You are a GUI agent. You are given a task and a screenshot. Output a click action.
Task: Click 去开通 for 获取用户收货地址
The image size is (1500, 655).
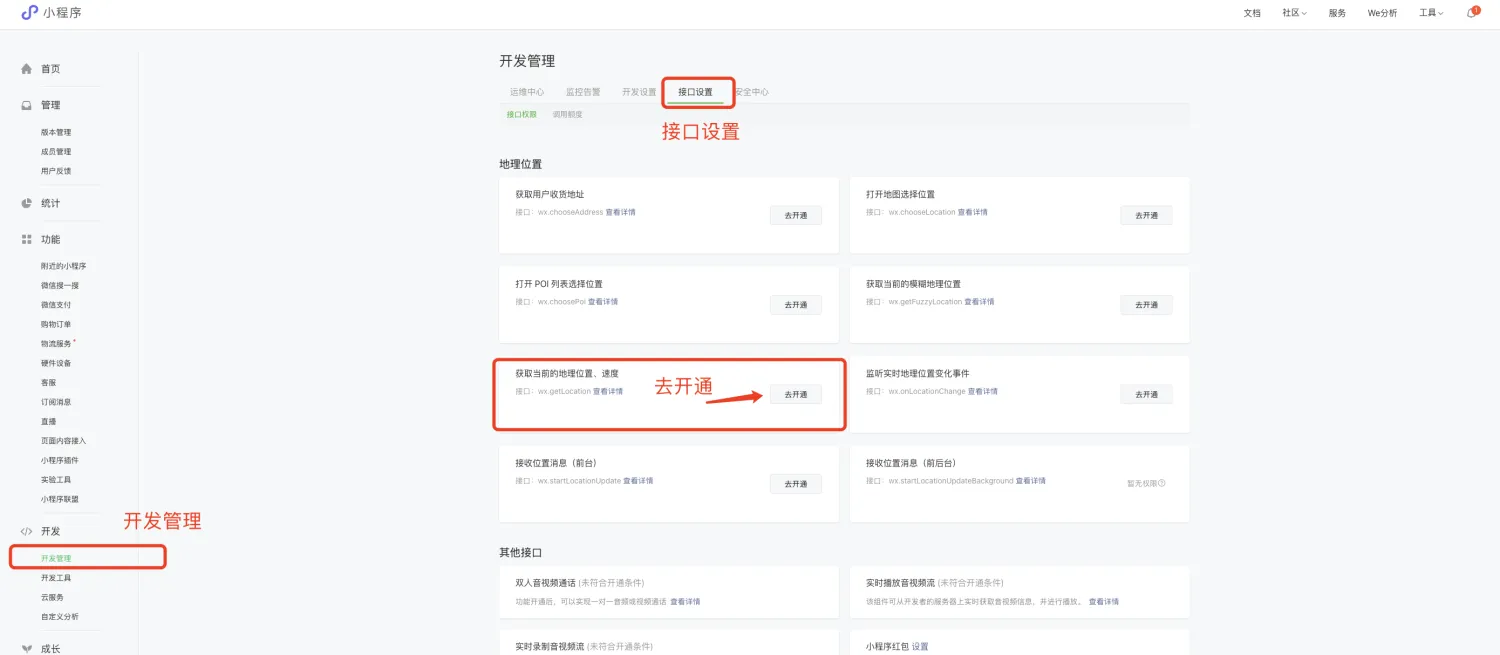click(795, 216)
